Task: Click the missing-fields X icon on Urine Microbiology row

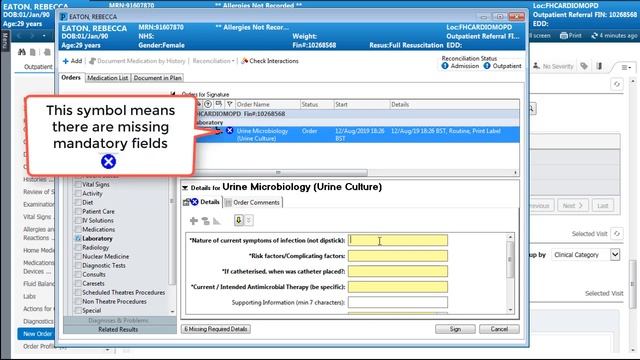Action: (x=229, y=131)
